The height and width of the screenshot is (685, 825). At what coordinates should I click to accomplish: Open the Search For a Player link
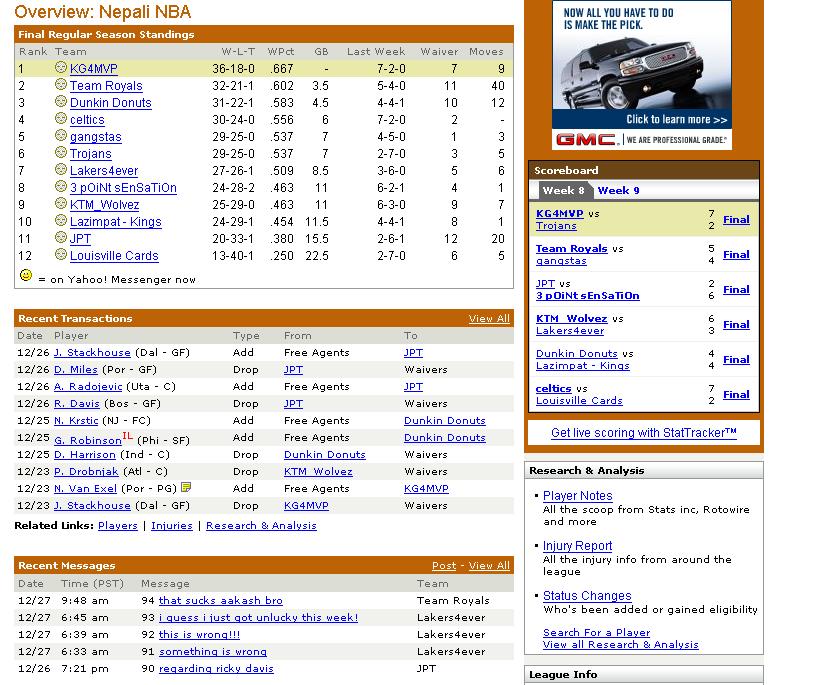(596, 632)
